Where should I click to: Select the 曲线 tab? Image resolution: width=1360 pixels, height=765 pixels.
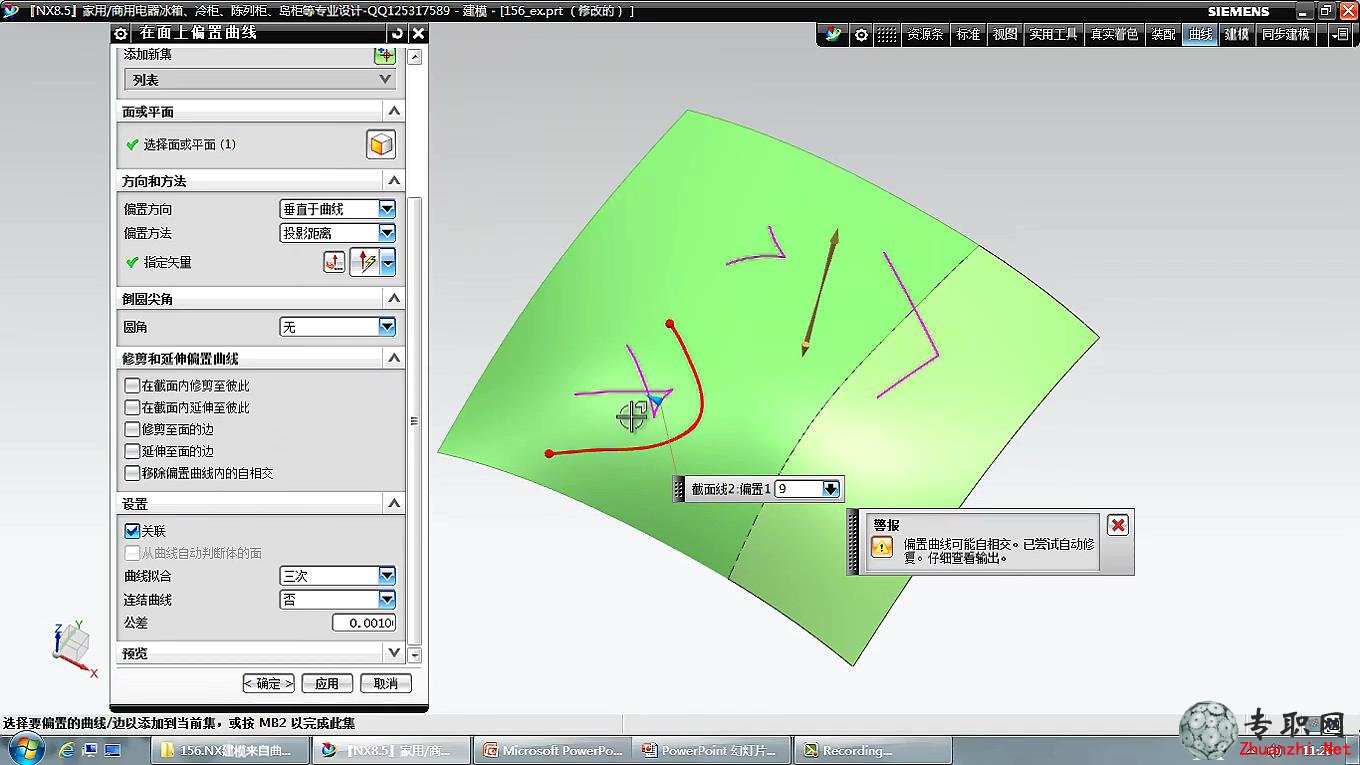click(1200, 35)
